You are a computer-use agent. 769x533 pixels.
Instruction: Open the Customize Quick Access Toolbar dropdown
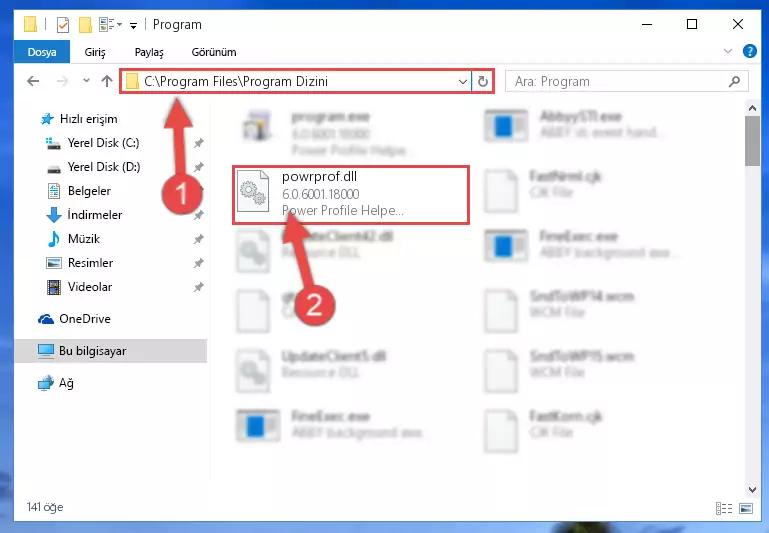pyautogui.click(x=133, y=25)
